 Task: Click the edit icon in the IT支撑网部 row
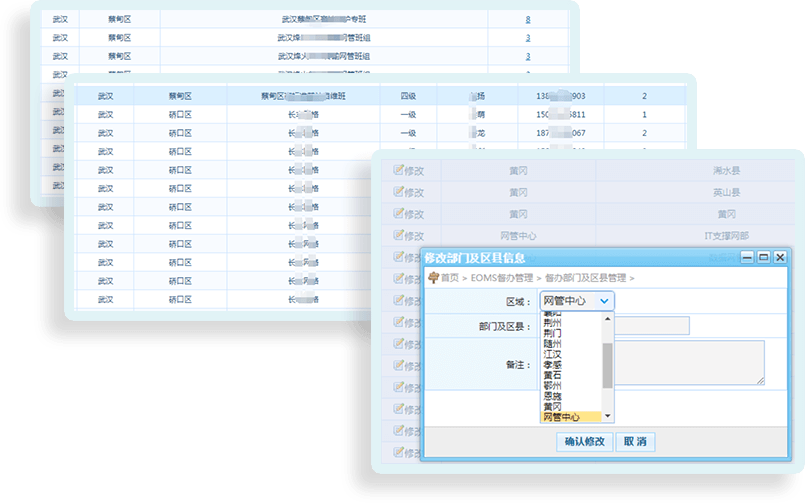(399, 236)
